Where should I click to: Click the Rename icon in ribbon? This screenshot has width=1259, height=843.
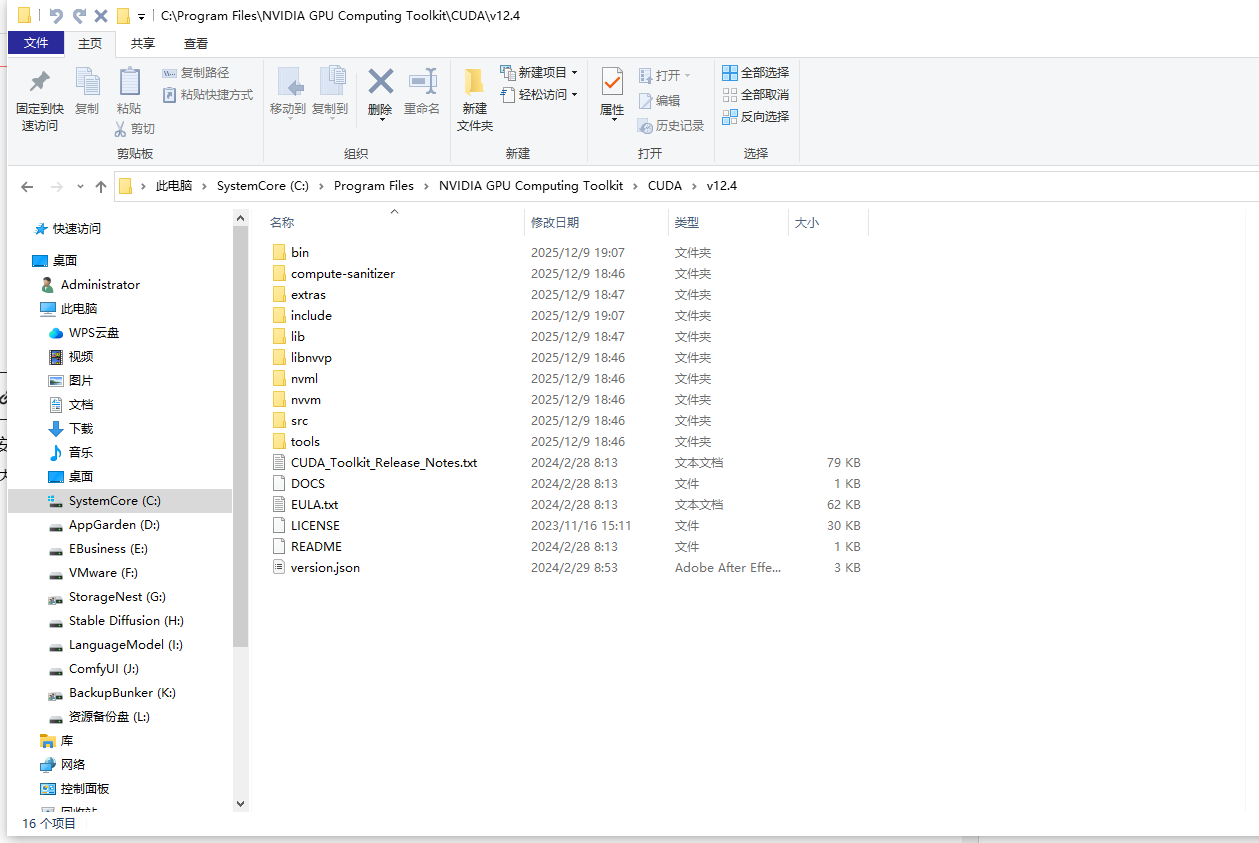tap(422, 83)
